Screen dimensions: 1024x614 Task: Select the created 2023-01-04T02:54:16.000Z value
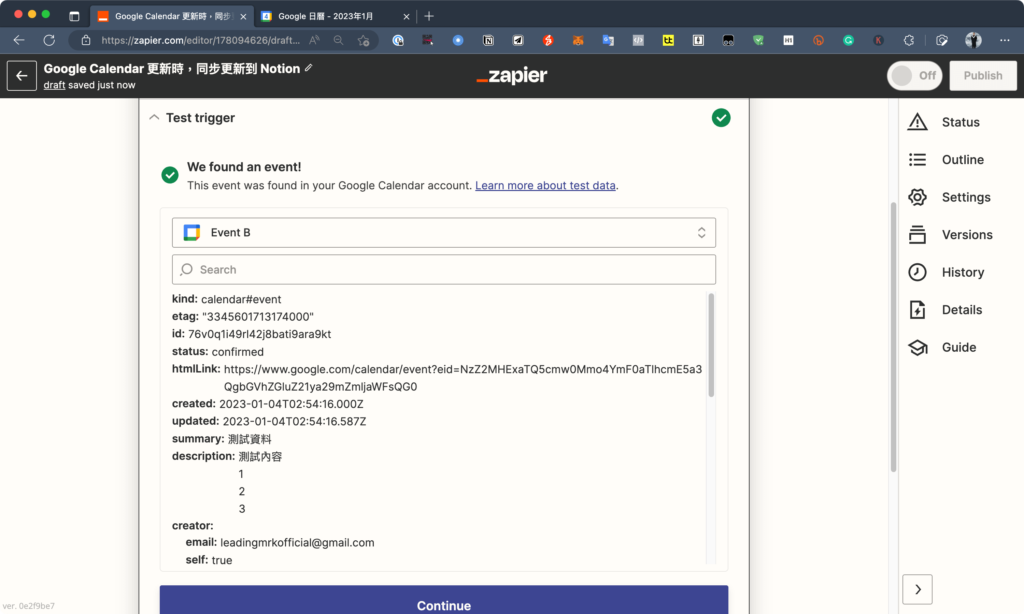coord(291,404)
